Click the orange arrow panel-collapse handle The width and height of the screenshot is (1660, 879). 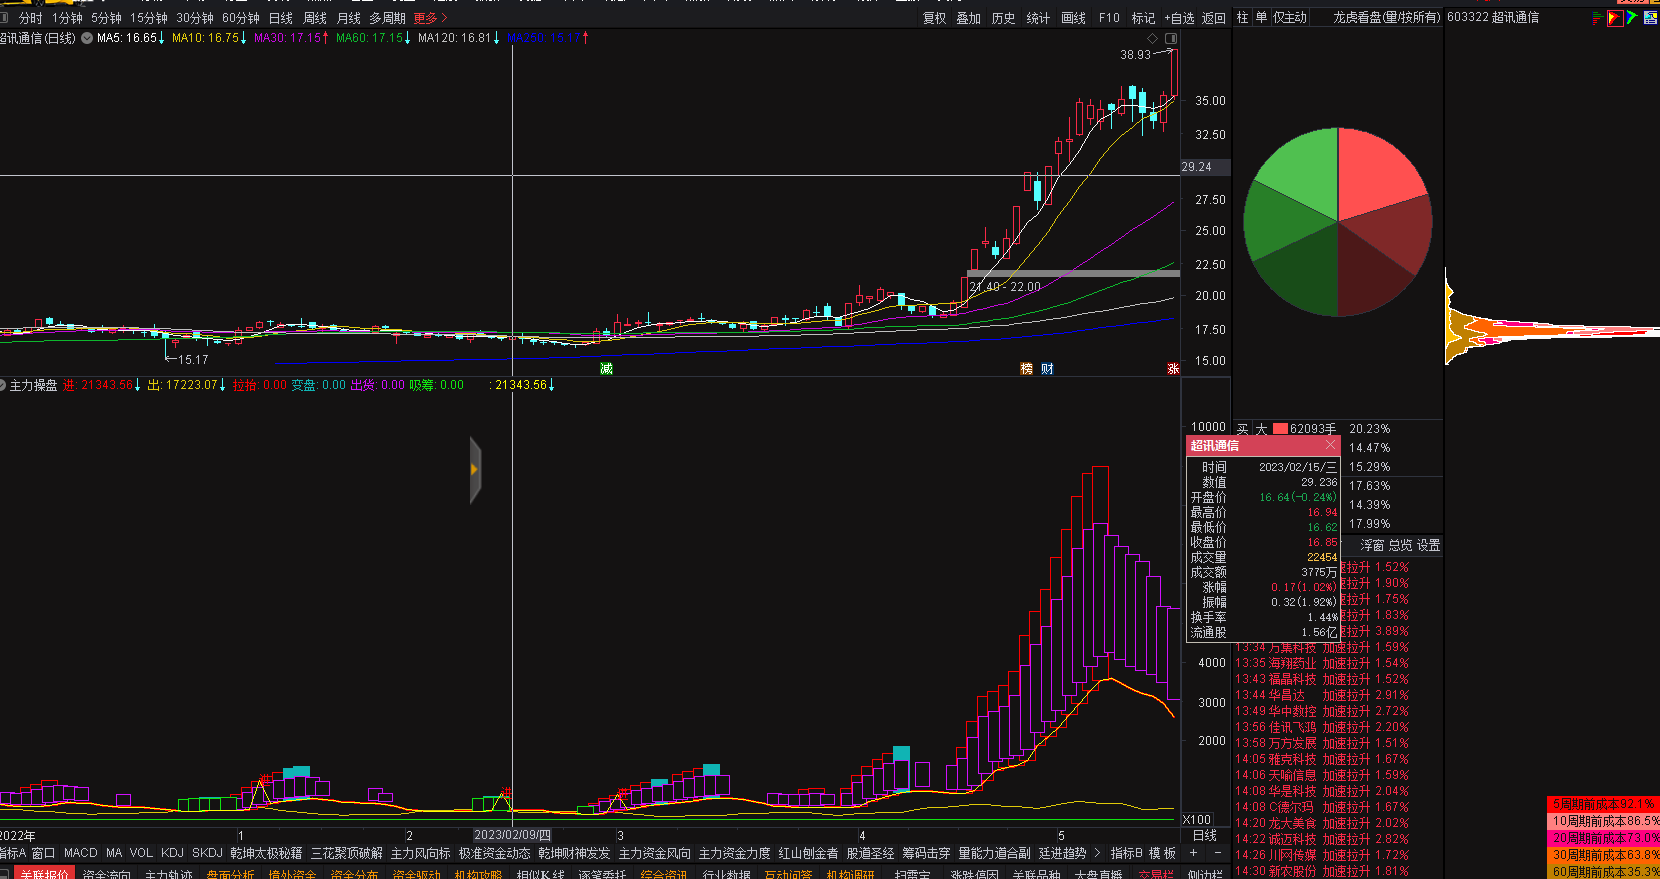[475, 469]
